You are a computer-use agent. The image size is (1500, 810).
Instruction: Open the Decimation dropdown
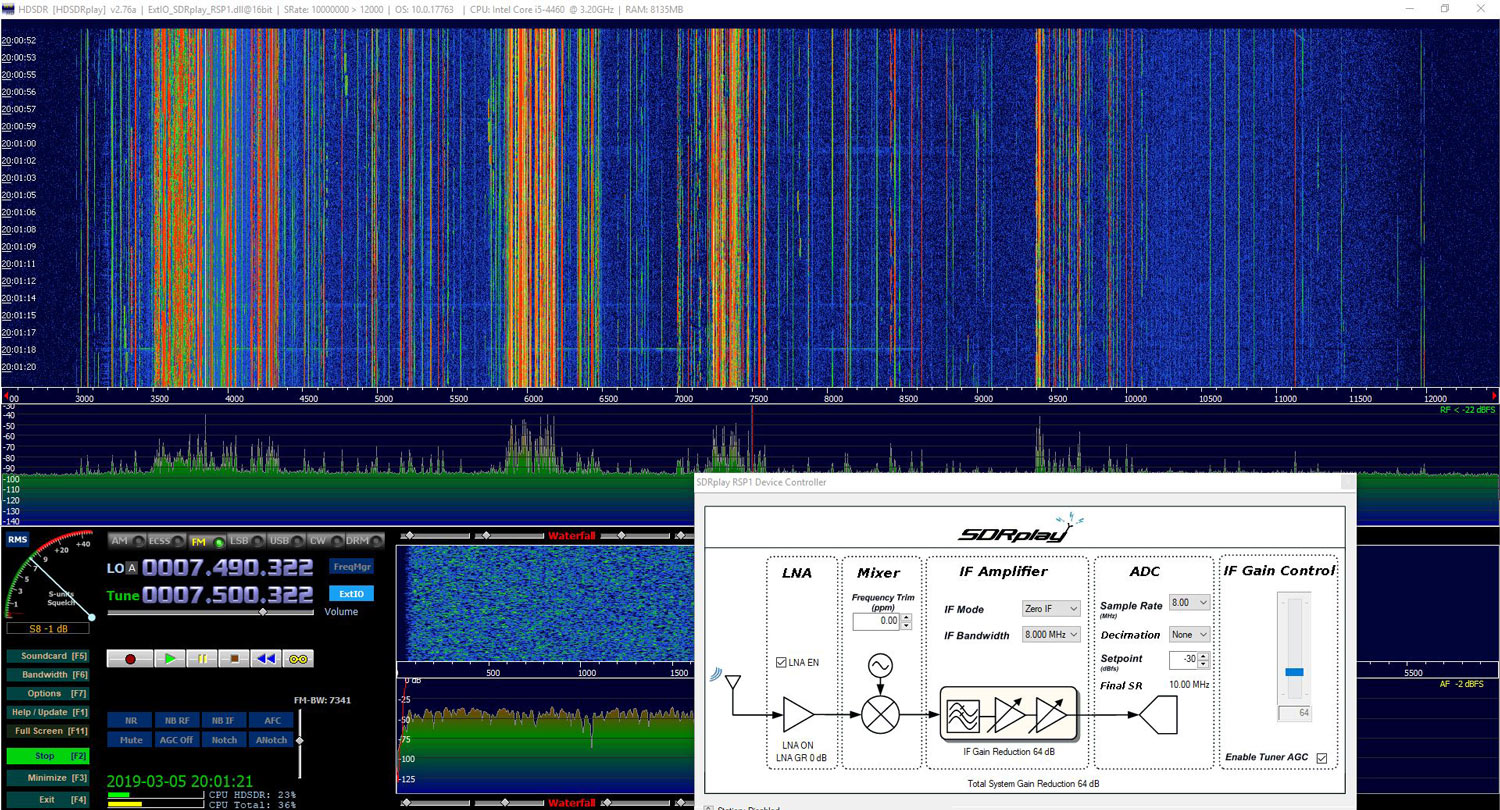click(x=1189, y=635)
